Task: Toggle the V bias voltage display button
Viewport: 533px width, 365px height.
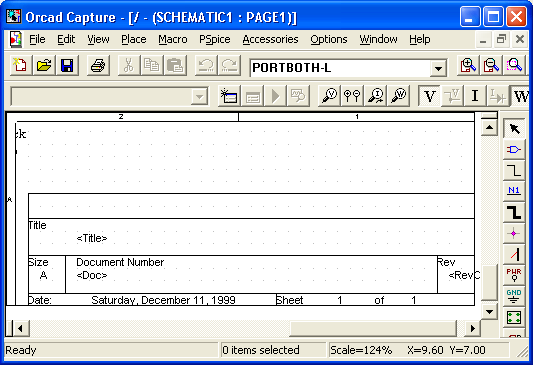Action: click(x=429, y=96)
